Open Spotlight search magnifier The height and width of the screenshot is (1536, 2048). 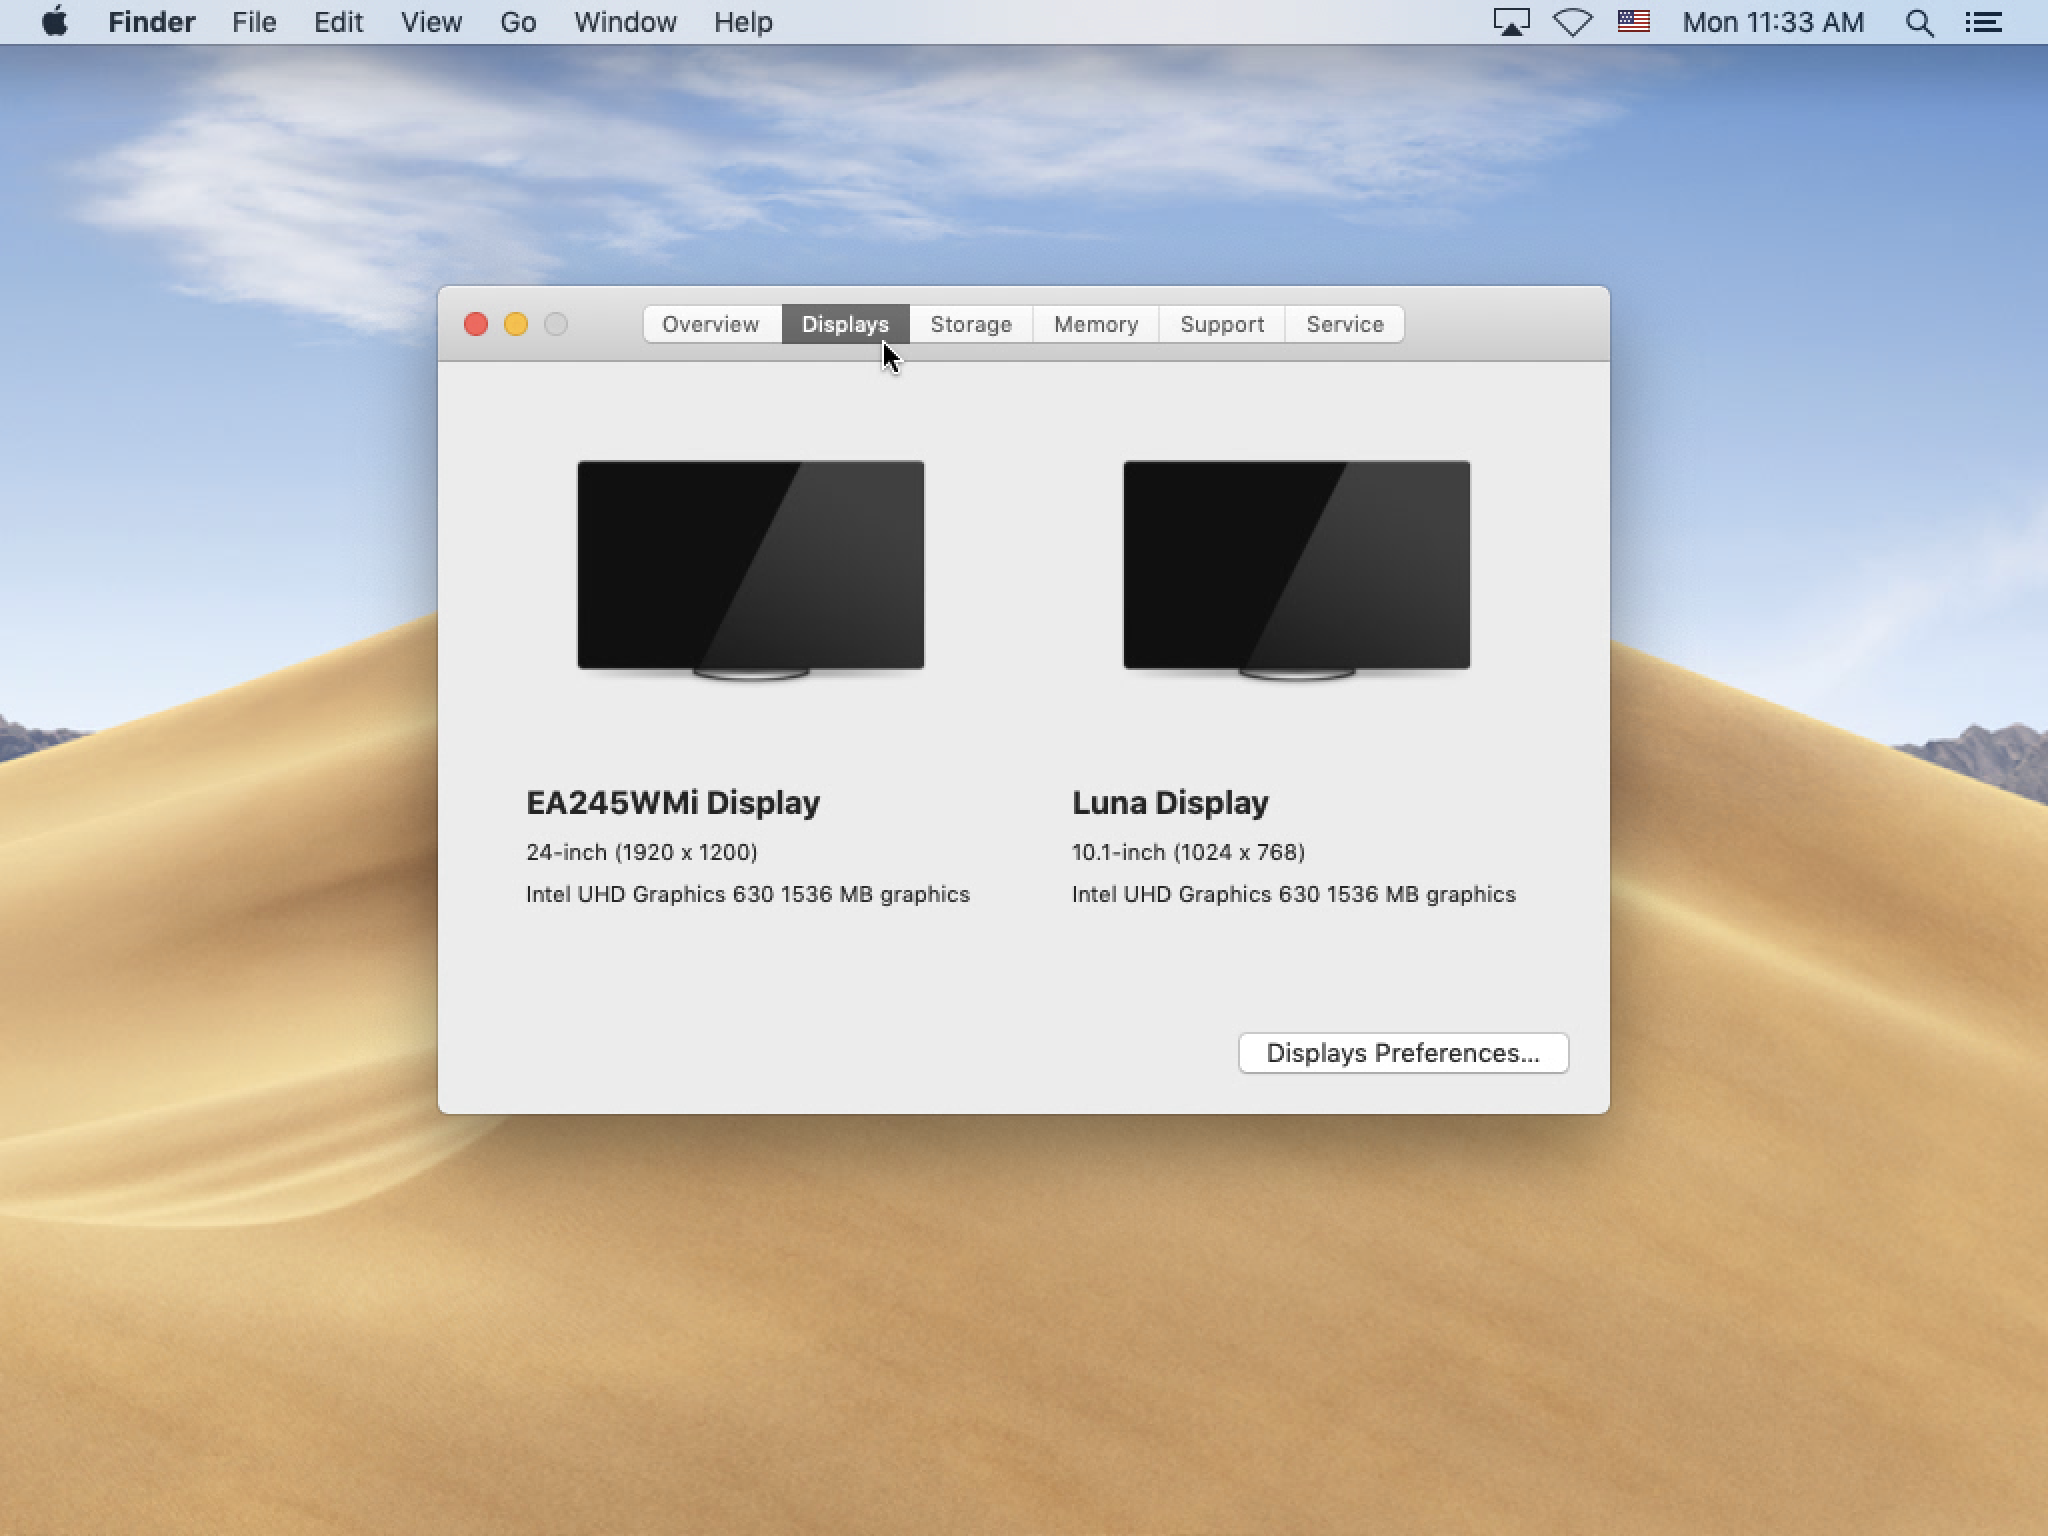(x=1918, y=22)
